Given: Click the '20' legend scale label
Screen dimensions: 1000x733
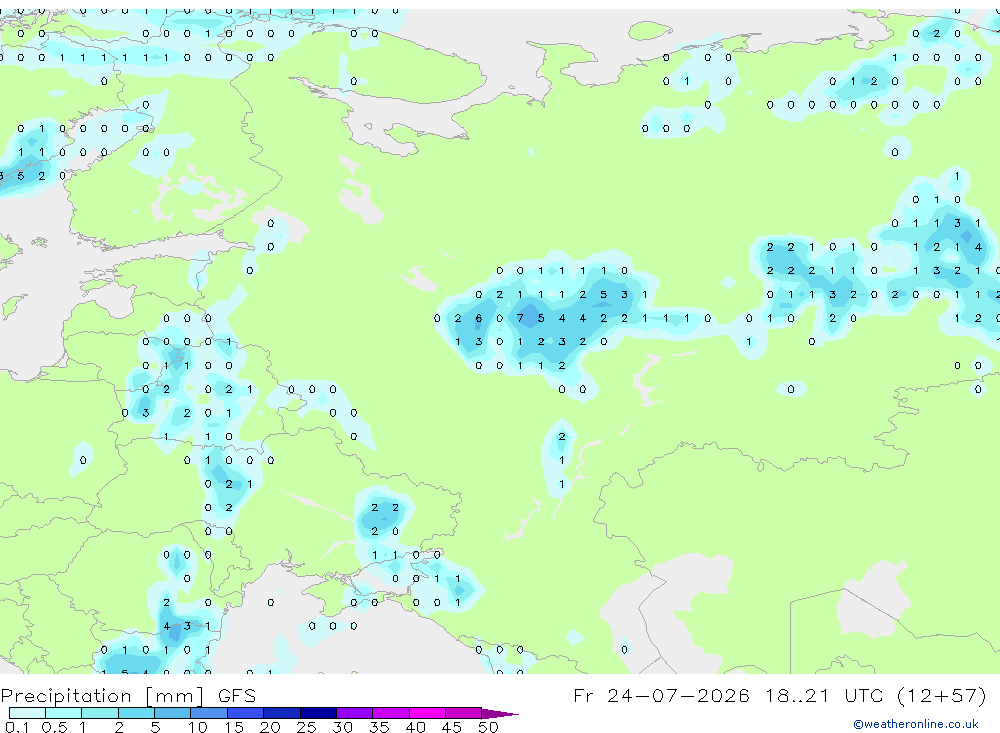Looking at the screenshot, I should (x=270, y=727).
